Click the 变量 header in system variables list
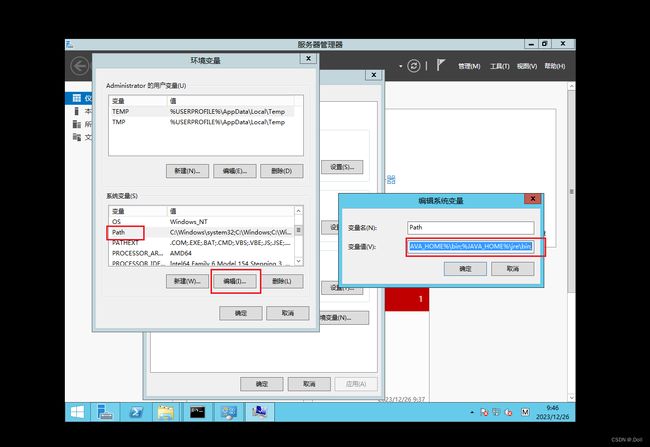The height and width of the screenshot is (447, 650). tap(138, 211)
